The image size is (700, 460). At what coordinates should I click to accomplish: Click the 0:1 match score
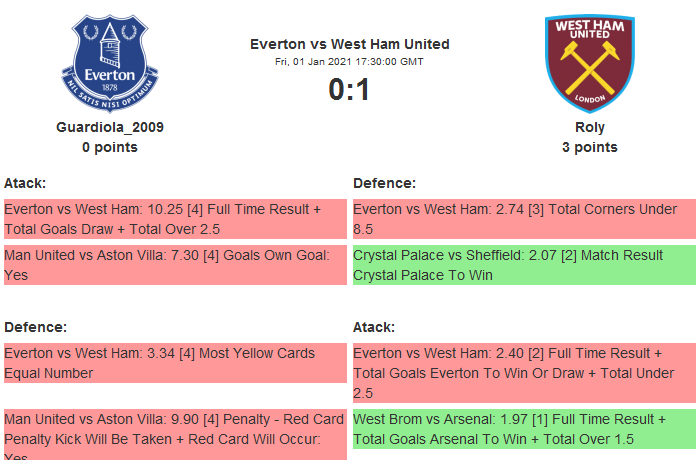click(349, 90)
